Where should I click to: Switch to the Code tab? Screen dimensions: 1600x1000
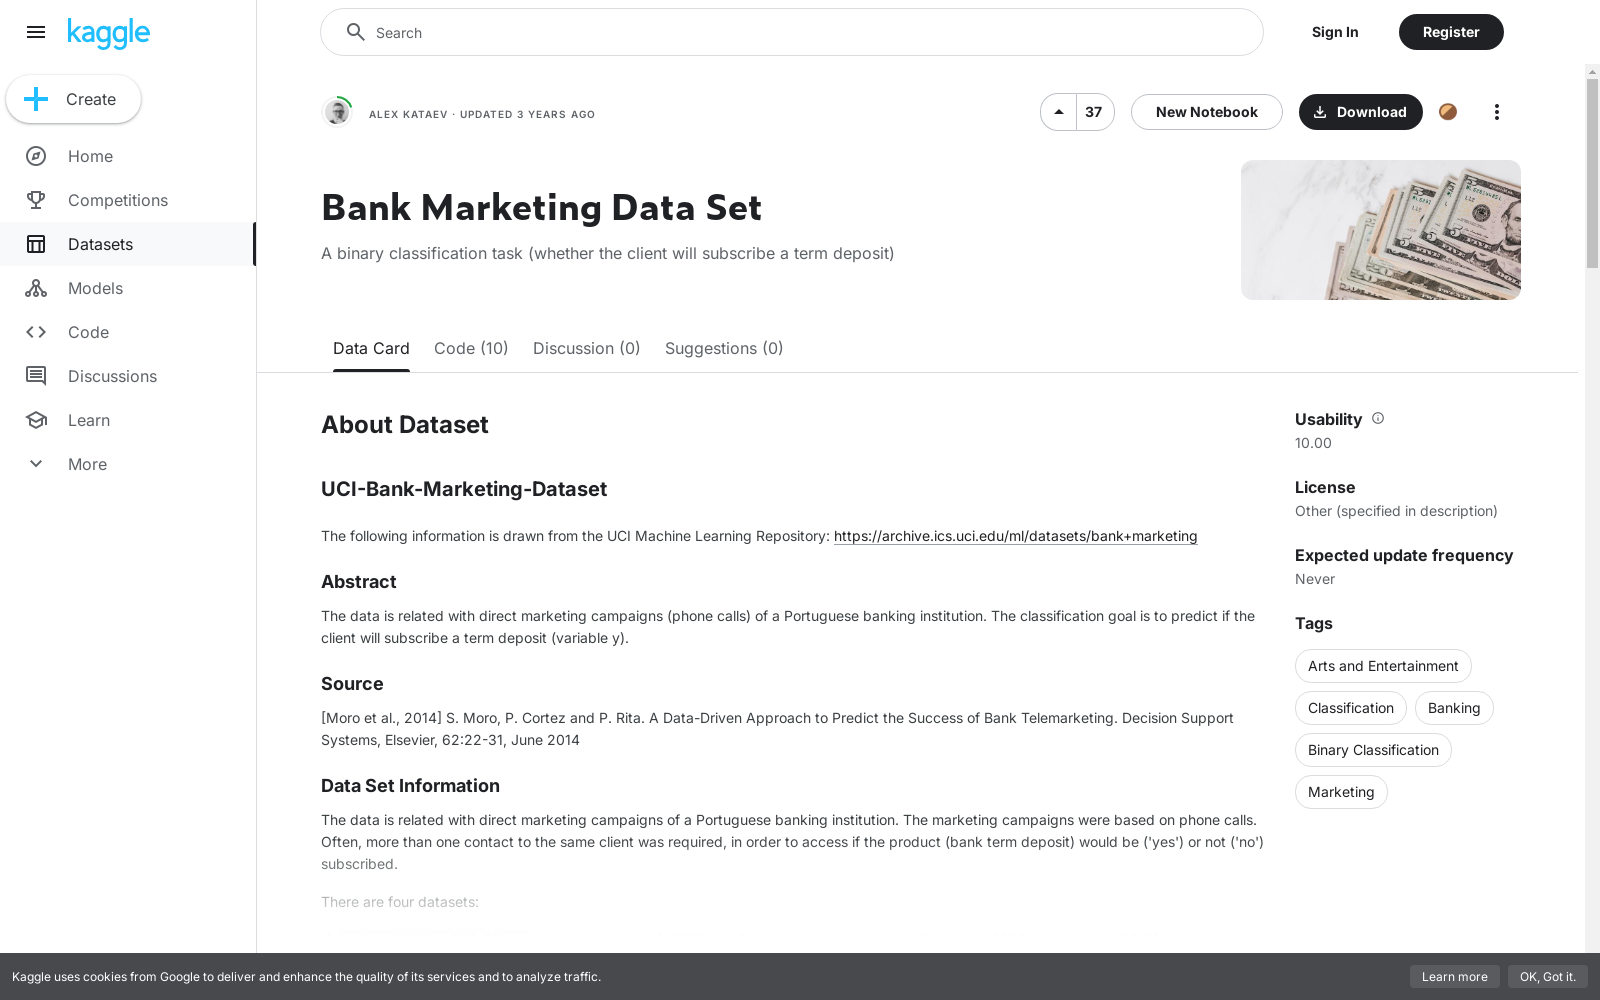click(470, 348)
